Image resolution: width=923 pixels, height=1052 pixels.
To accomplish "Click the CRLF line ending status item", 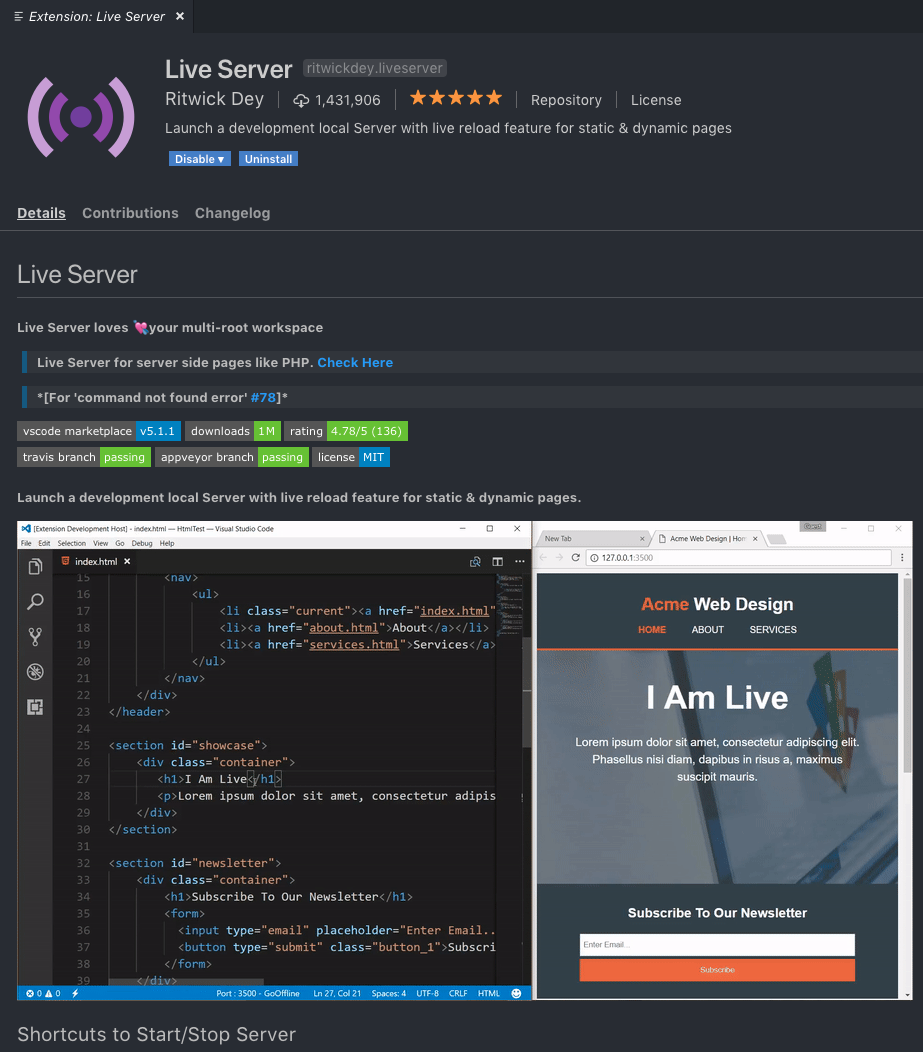I will [458, 993].
